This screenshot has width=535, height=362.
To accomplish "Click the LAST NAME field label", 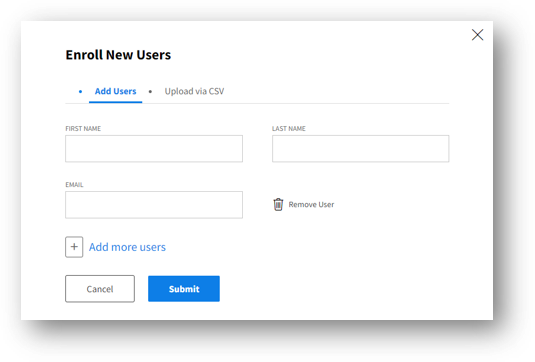I will point(289,129).
